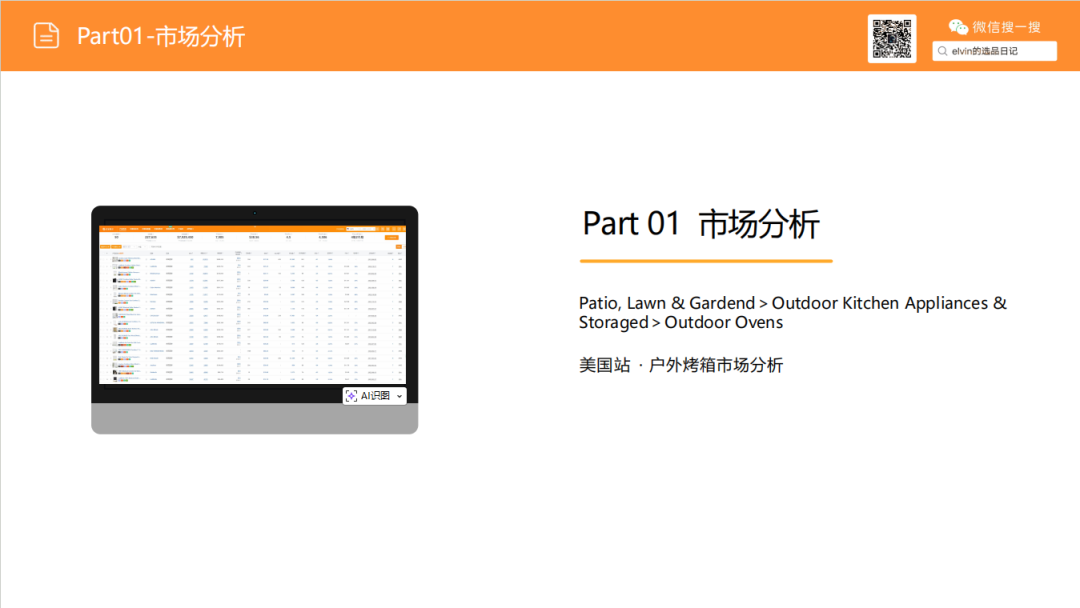1080x608 pixels.
Task: Click the large Part 01 市场分析 heading
Action: tap(701, 223)
